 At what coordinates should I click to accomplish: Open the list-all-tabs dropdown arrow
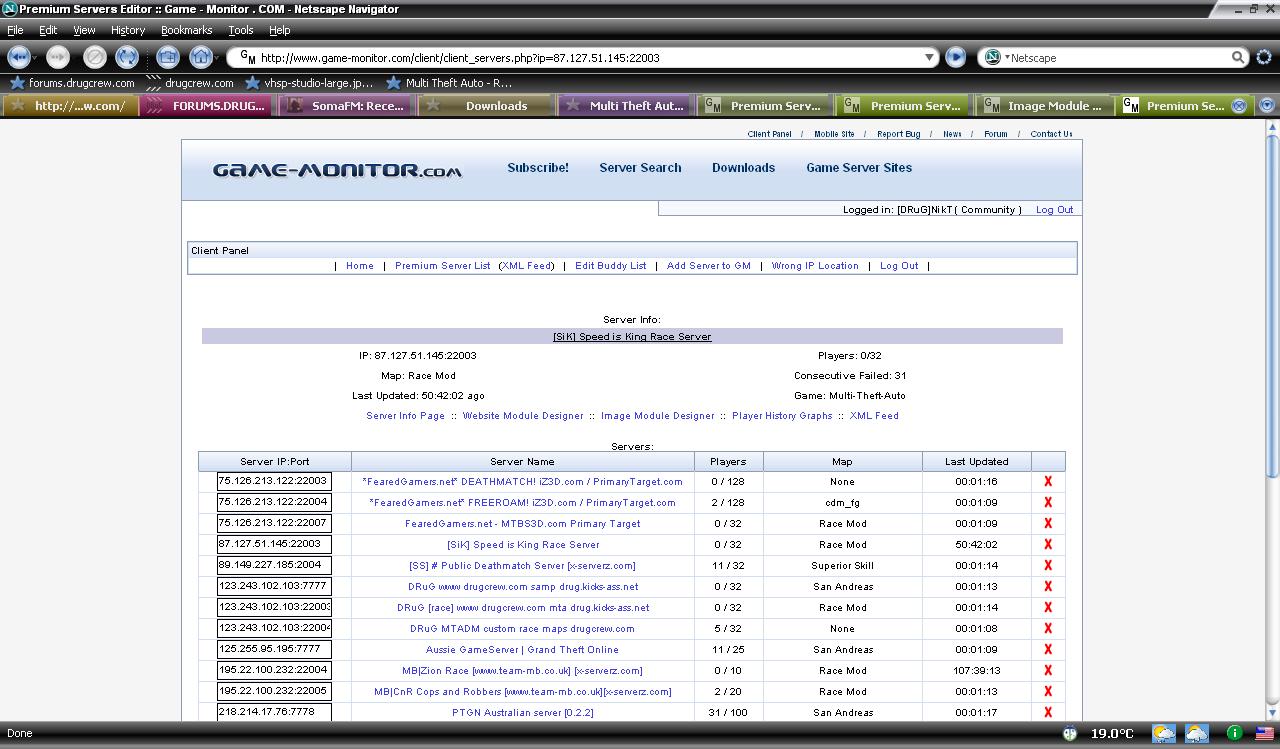1267,106
